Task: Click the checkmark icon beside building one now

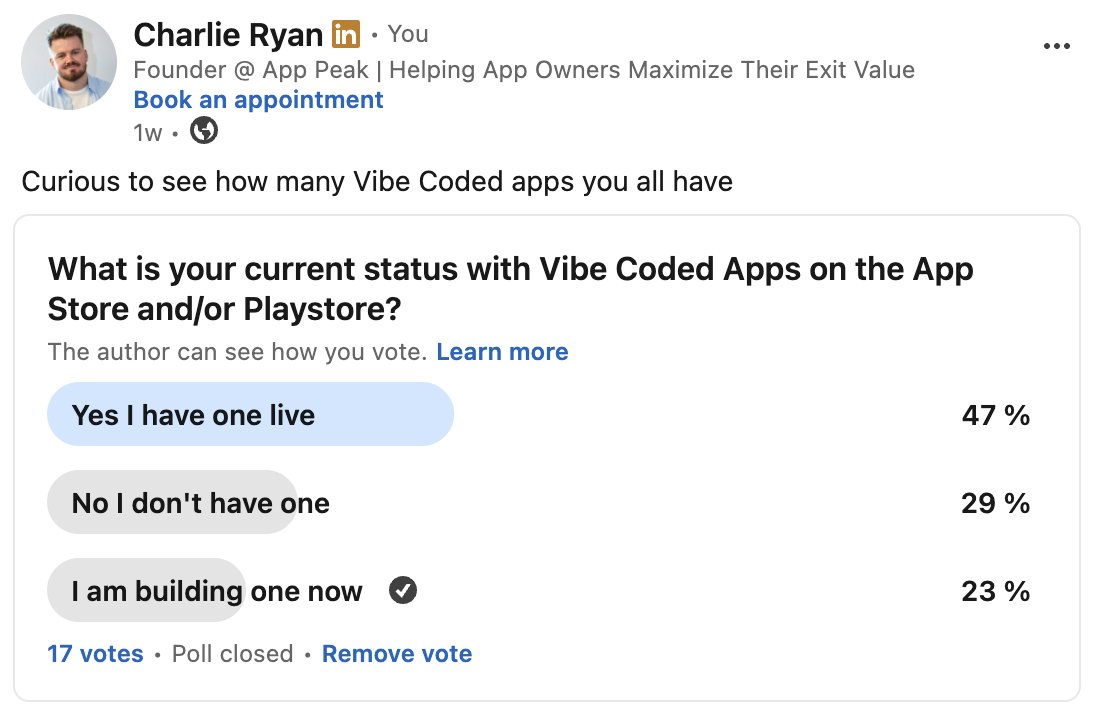Action: tap(403, 591)
